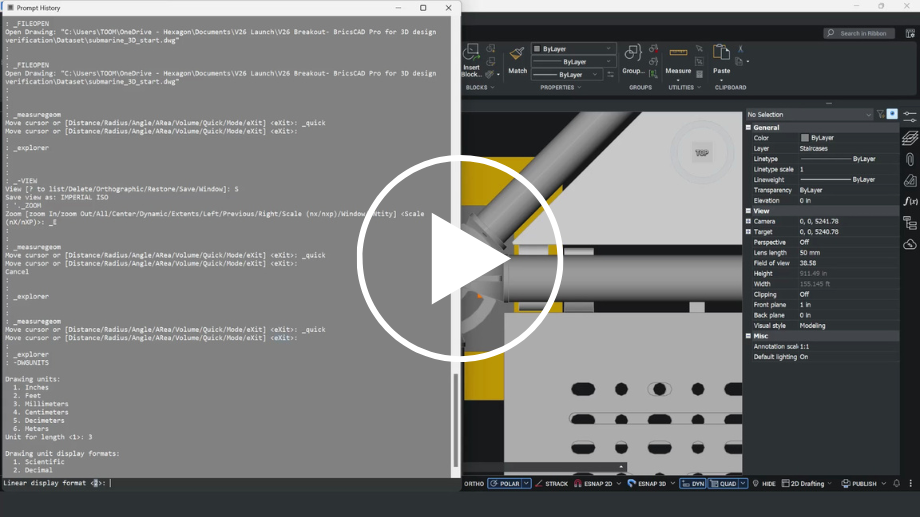This screenshot has height=517, width=920.
Task: Click the PUBLISH button
Action: coord(864,484)
